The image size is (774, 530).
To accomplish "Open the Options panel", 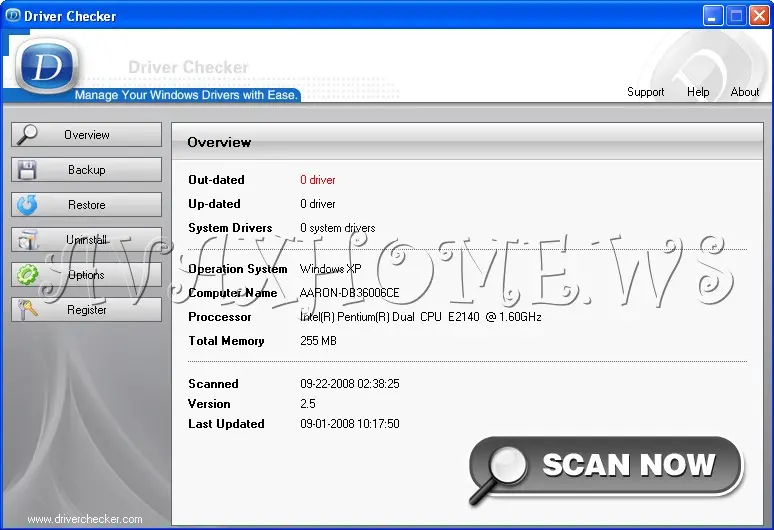I will point(86,275).
